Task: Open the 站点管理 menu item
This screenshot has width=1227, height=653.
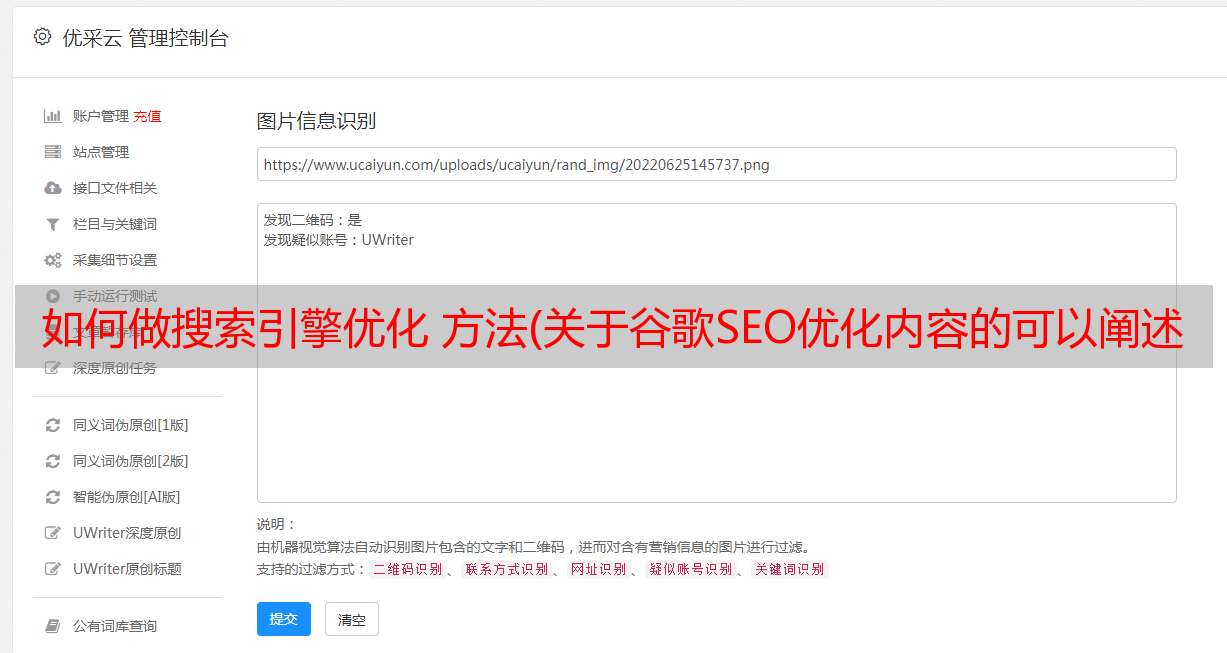Action: click(x=101, y=152)
